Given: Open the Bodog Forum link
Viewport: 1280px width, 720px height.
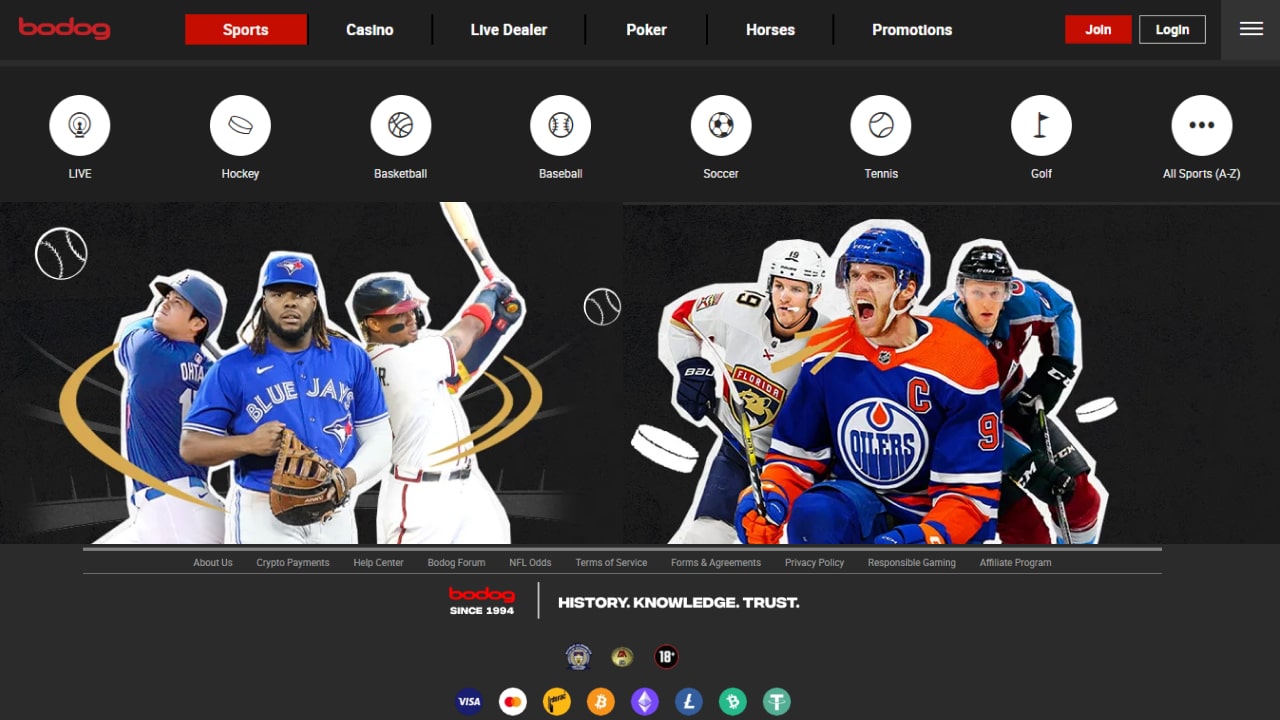Looking at the screenshot, I should 456,562.
